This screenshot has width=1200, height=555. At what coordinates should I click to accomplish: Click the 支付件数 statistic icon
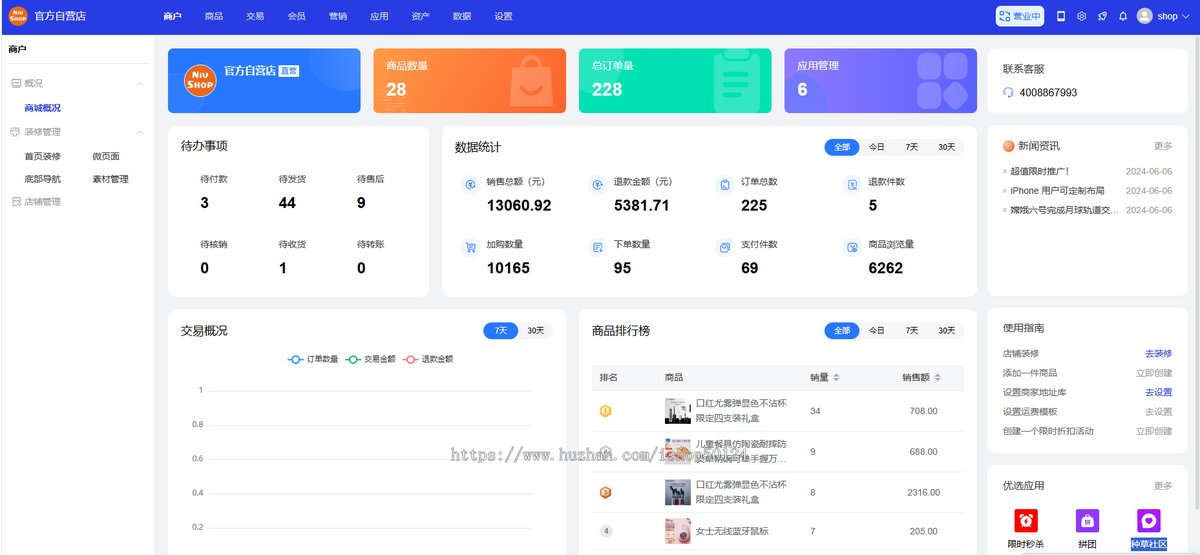(725, 247)
